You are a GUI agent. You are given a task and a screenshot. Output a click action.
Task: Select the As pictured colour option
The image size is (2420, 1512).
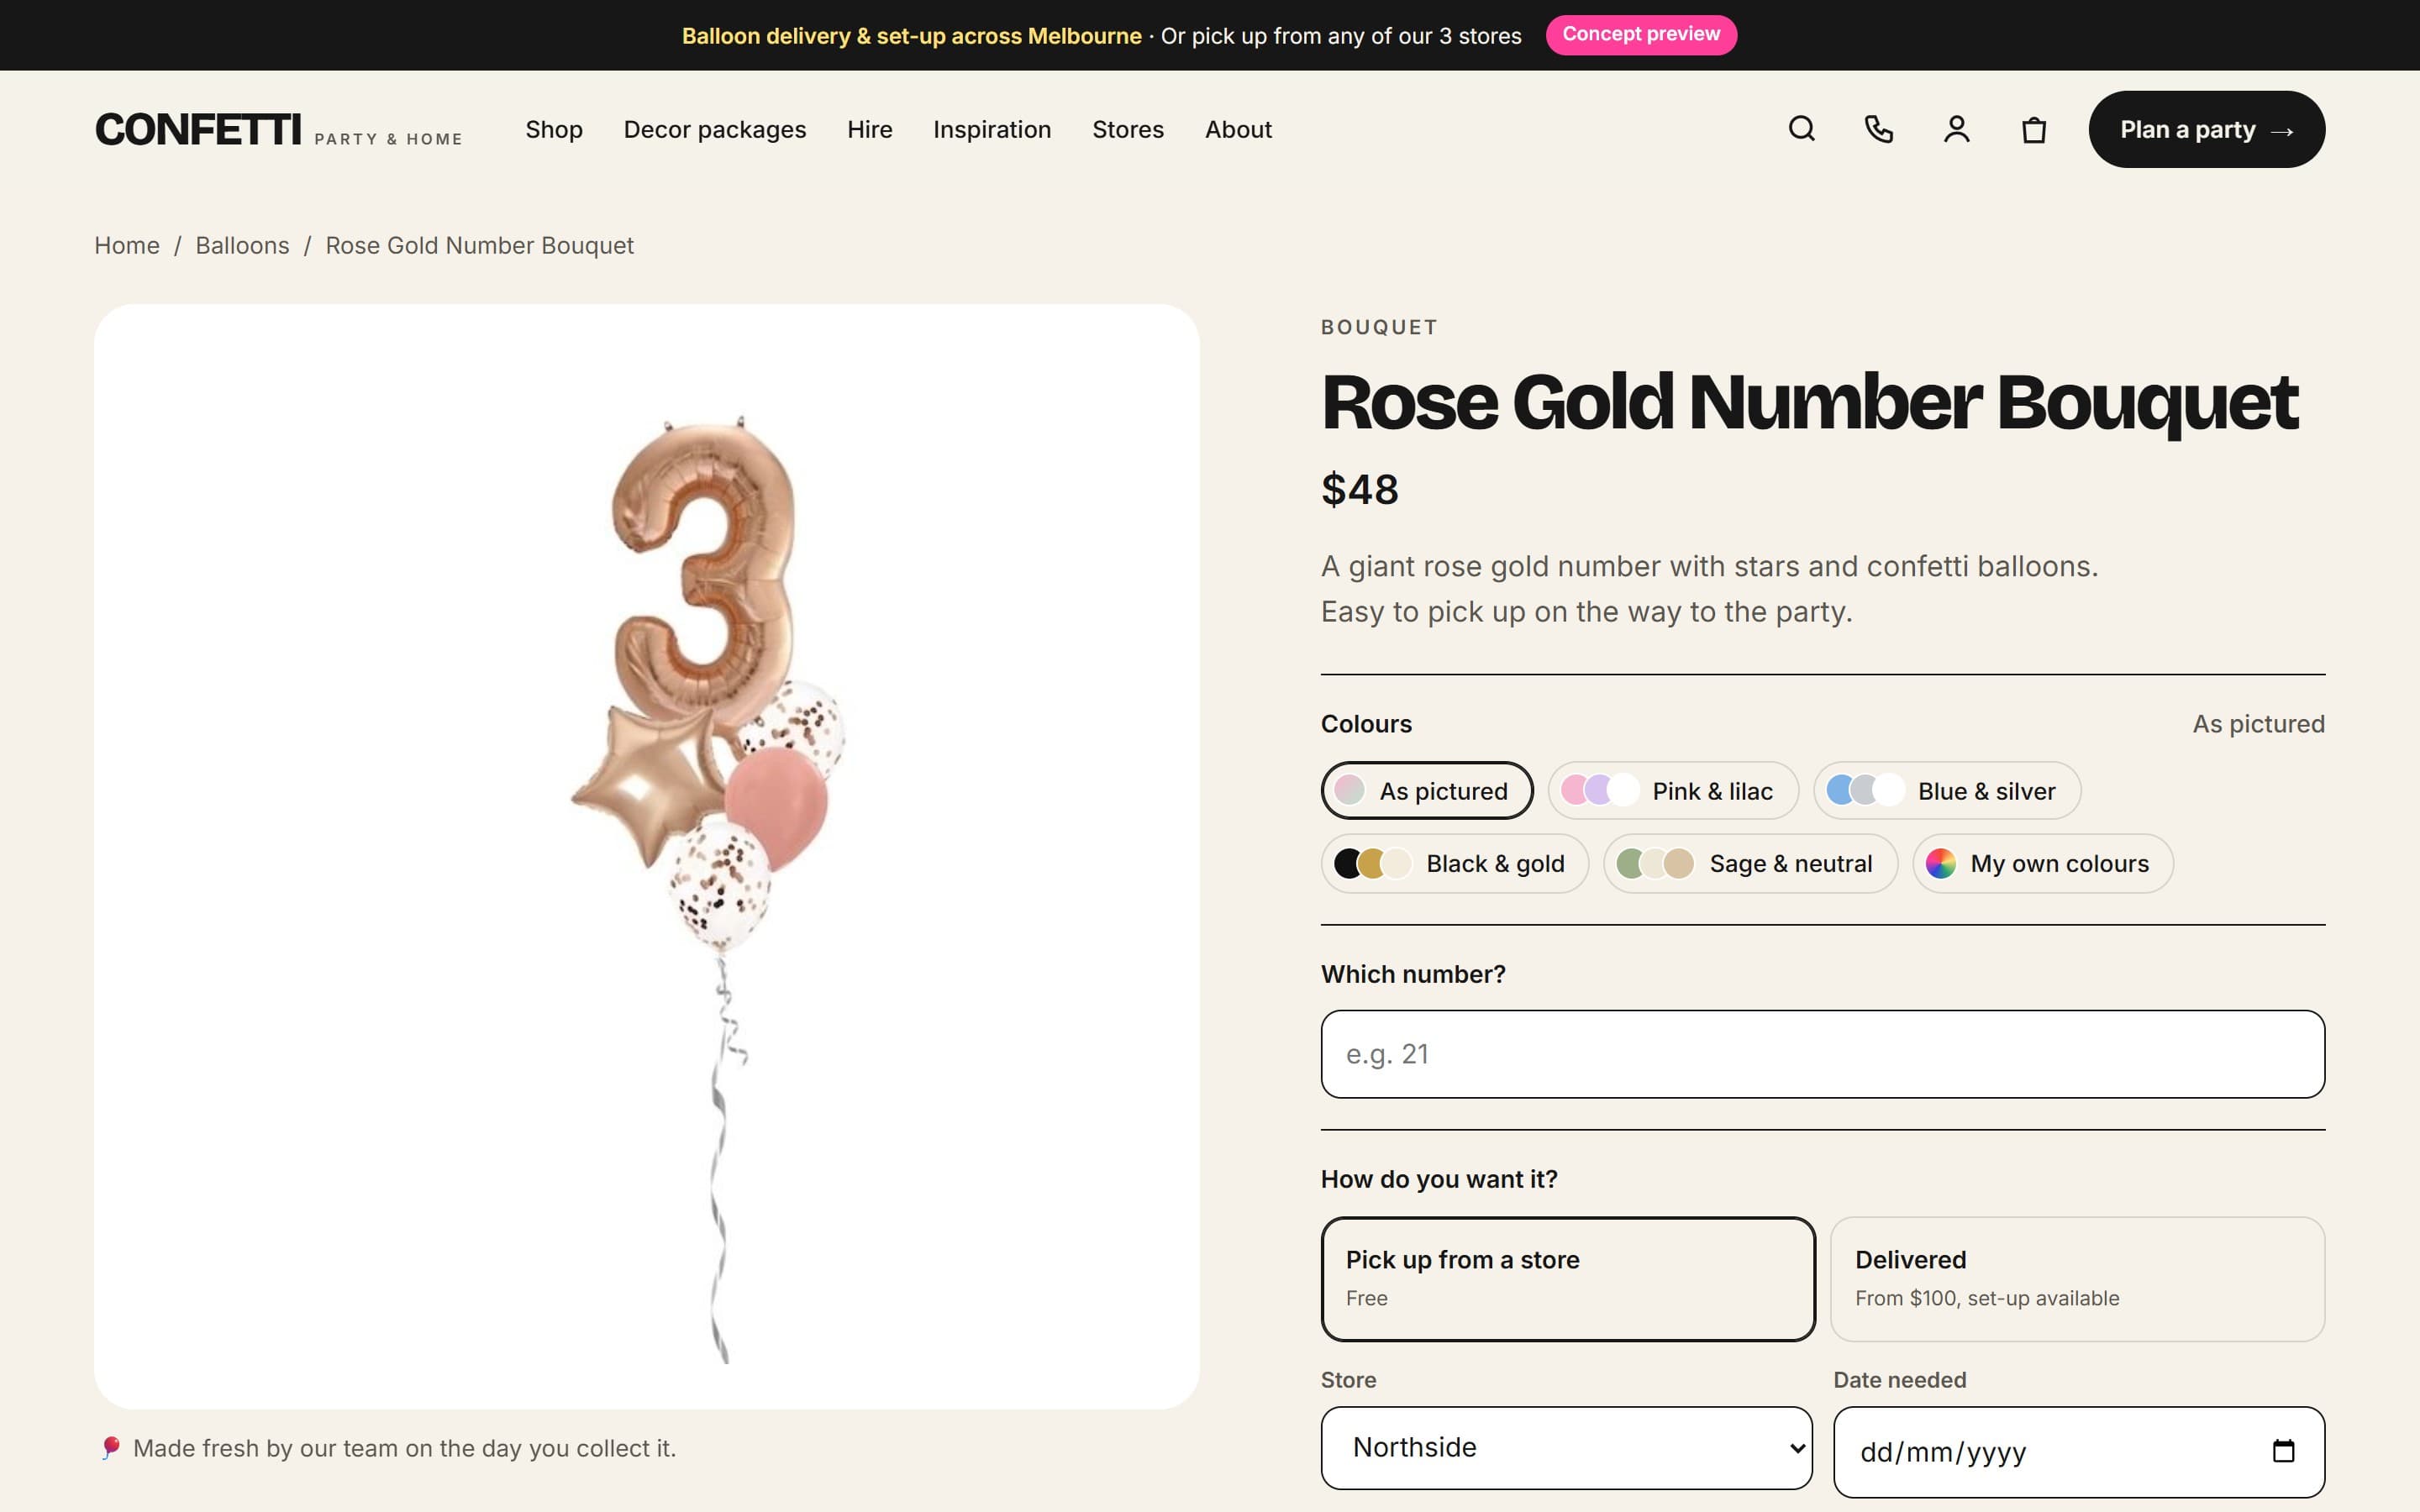(x=1427, y=790)
